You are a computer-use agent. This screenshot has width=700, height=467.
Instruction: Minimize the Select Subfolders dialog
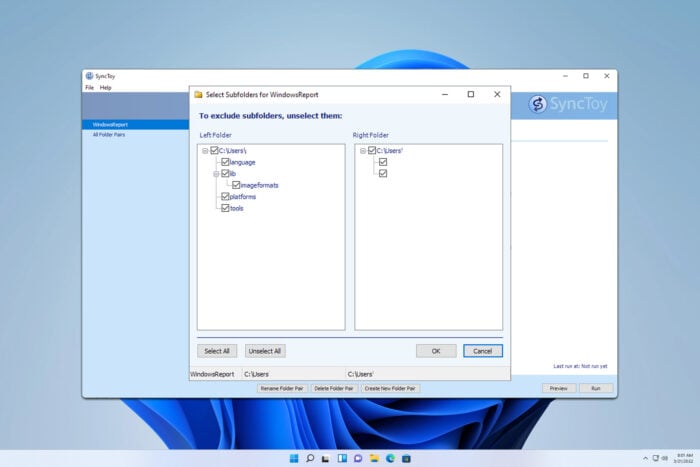pos(445,94)
